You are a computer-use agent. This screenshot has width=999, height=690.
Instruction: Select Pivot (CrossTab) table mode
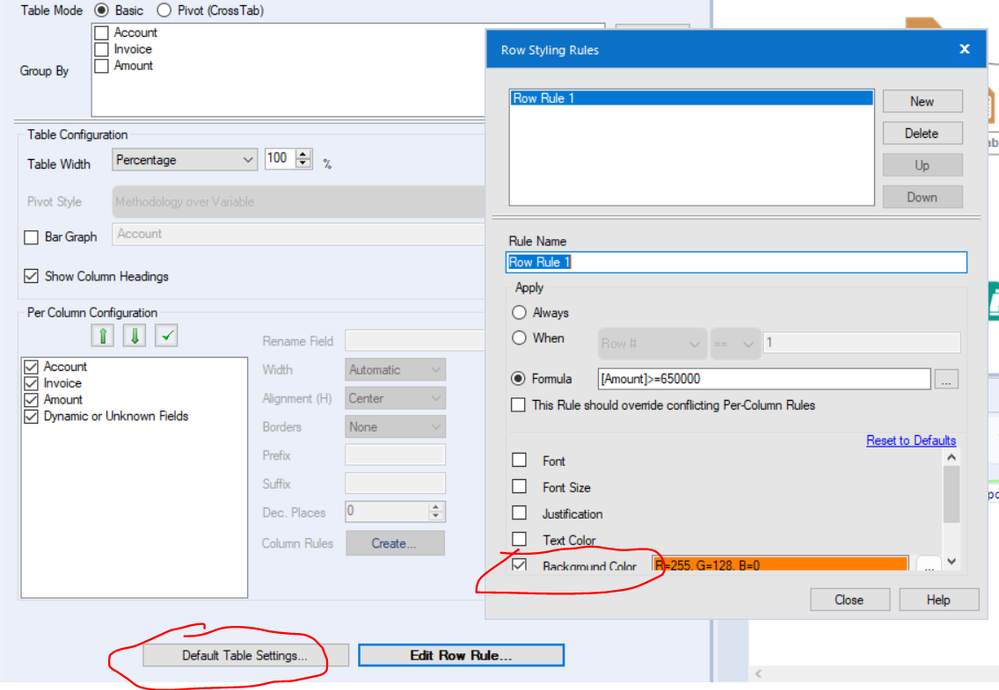pyautogui.click(x=164, y=10)
